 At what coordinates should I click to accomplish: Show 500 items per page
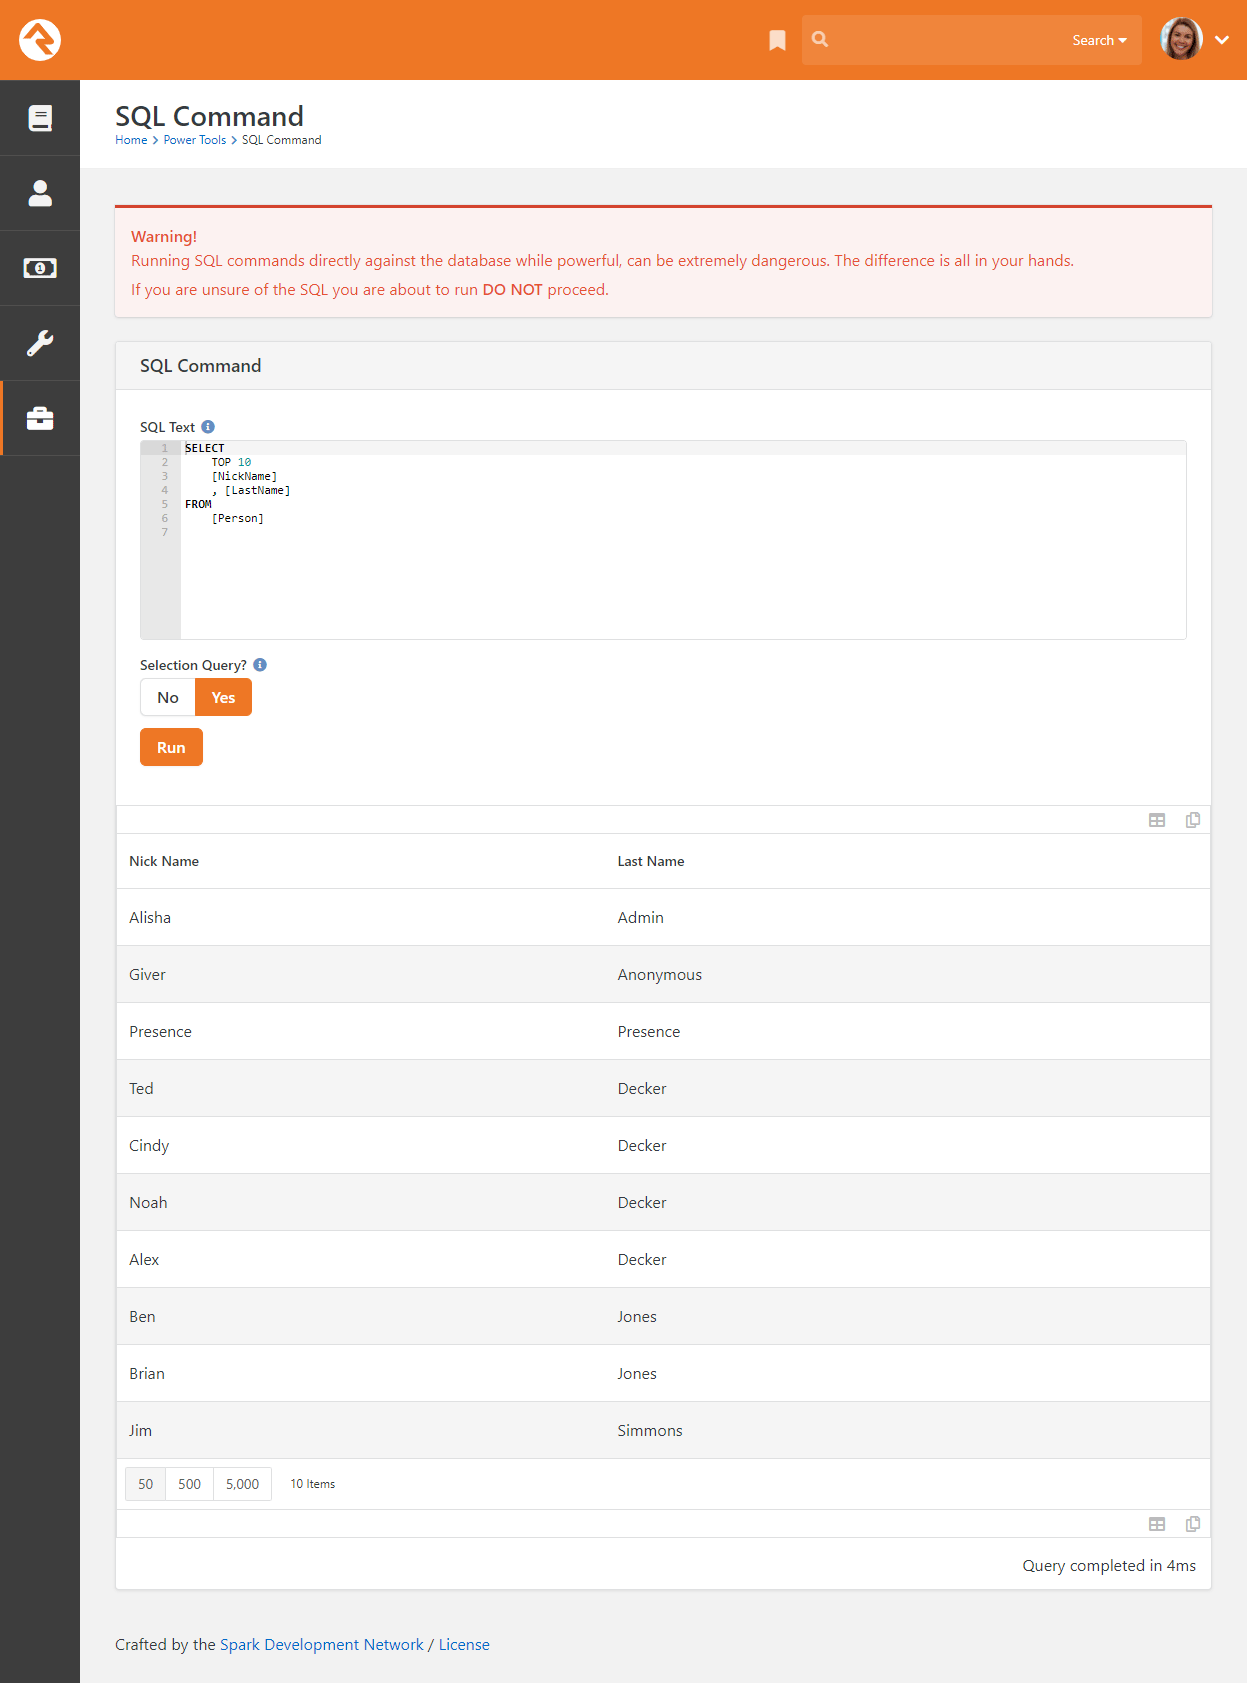(190, 1484)
